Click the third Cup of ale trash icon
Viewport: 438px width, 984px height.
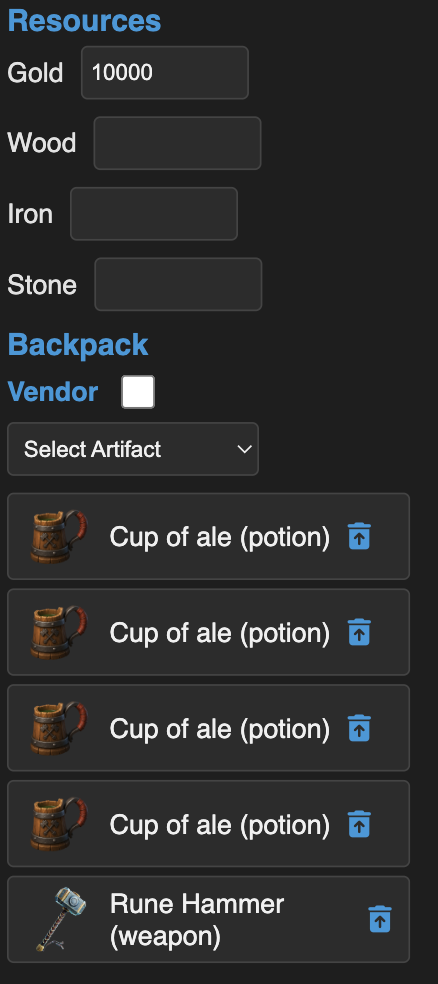pos(359,728)
